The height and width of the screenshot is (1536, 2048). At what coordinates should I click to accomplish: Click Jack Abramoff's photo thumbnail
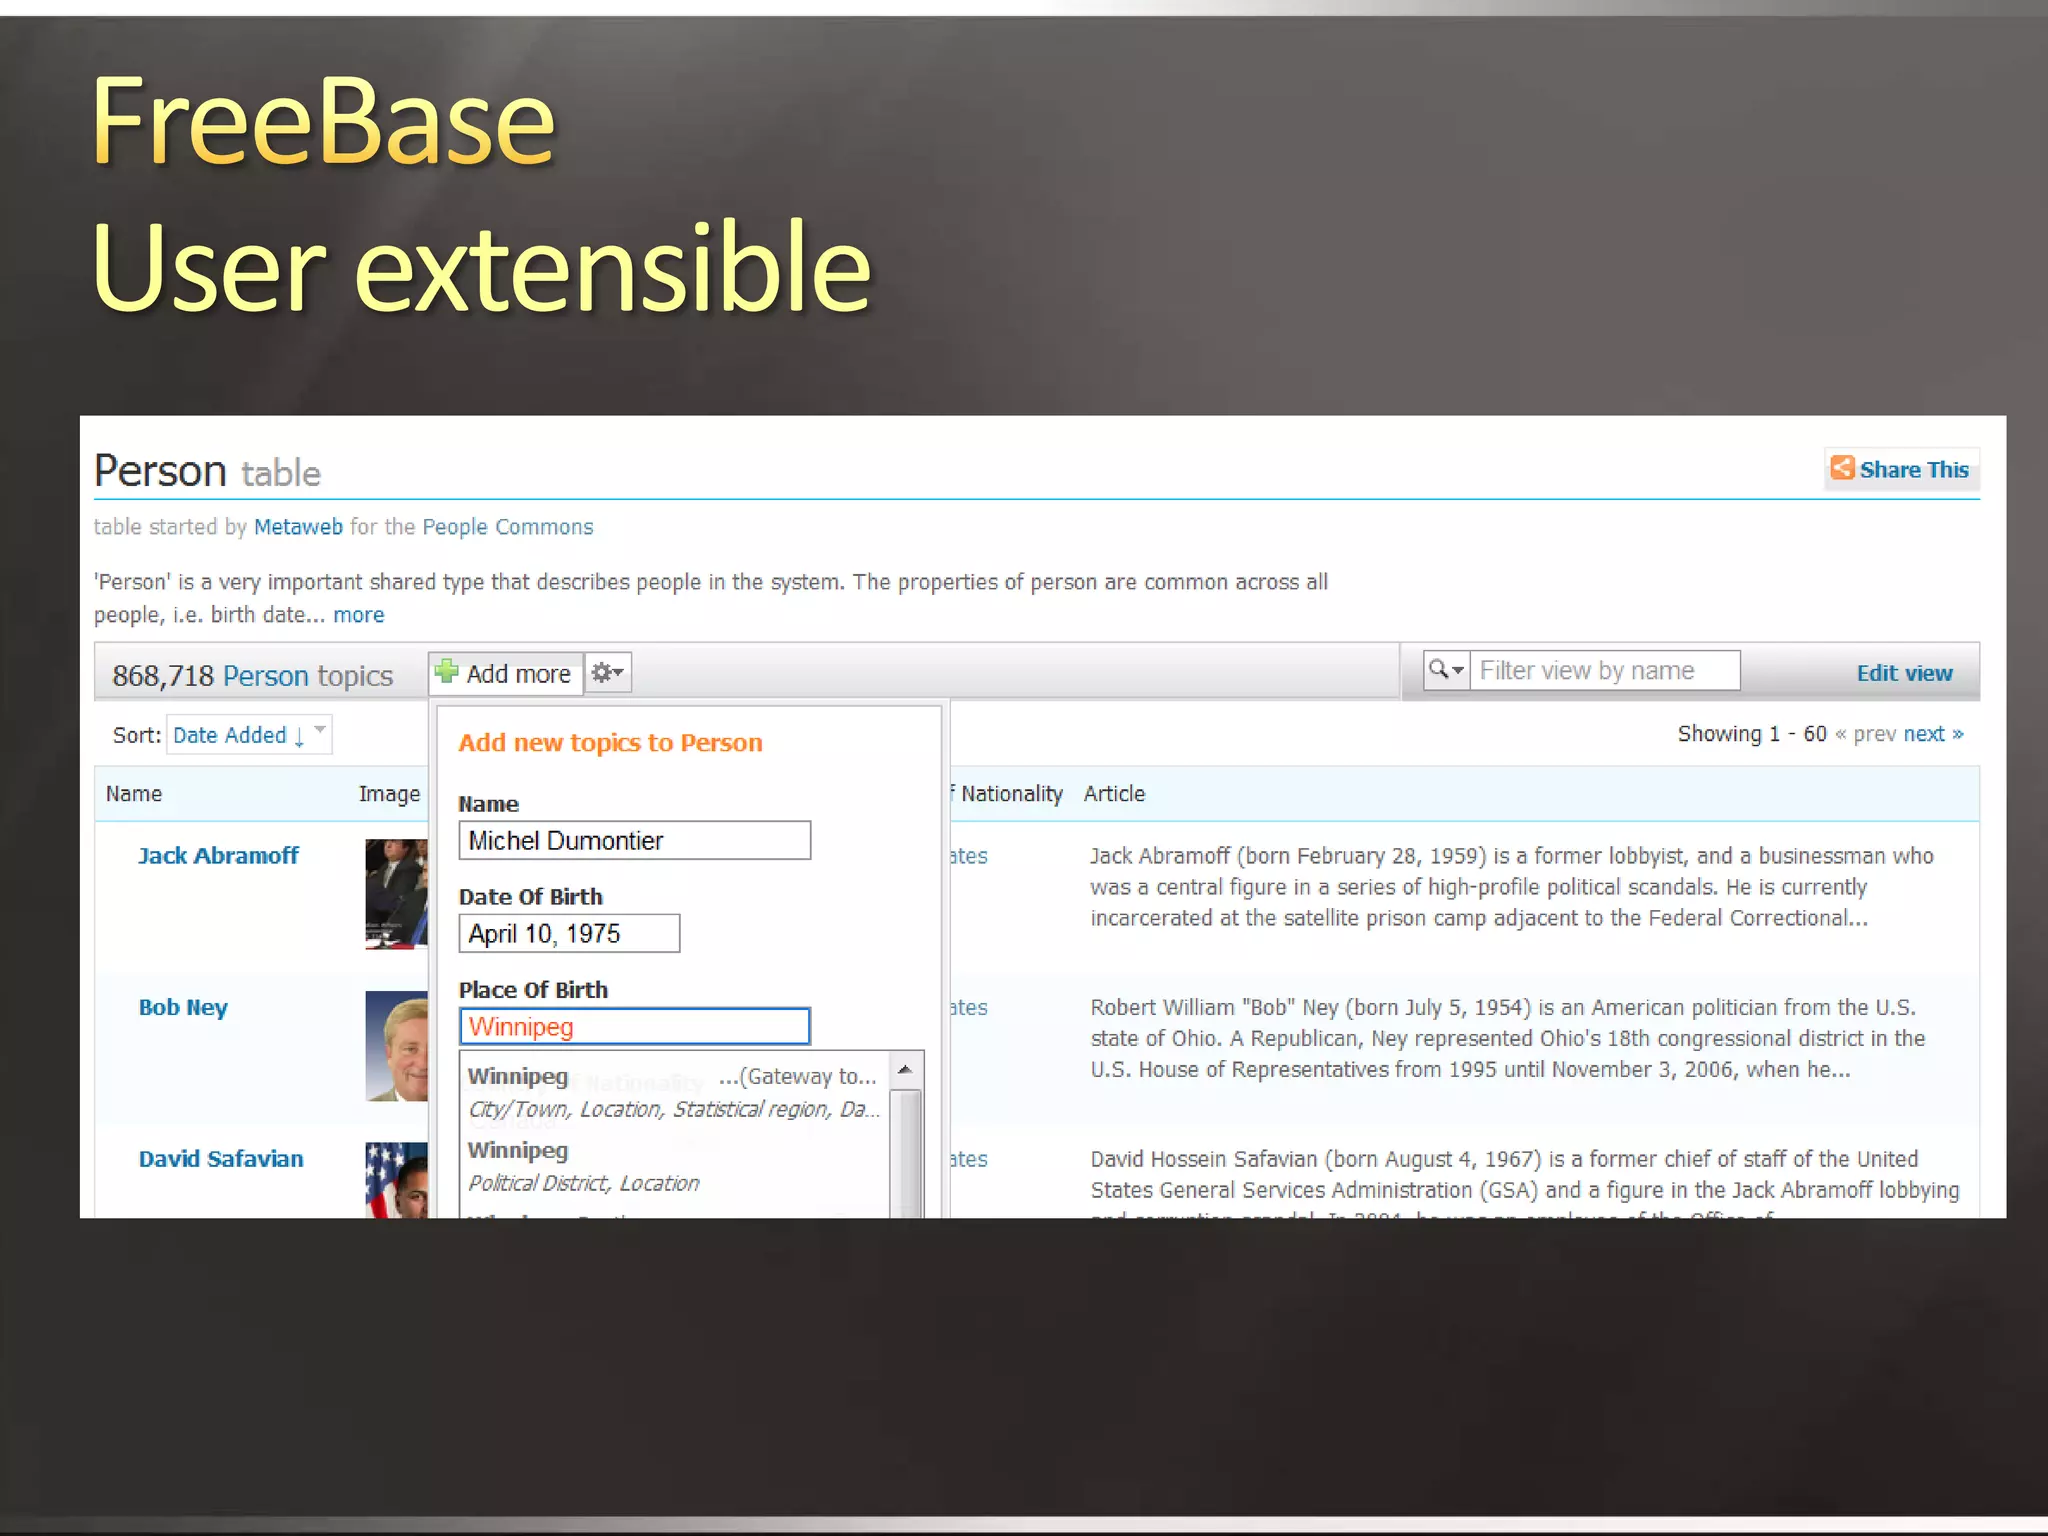pos(396,894)
